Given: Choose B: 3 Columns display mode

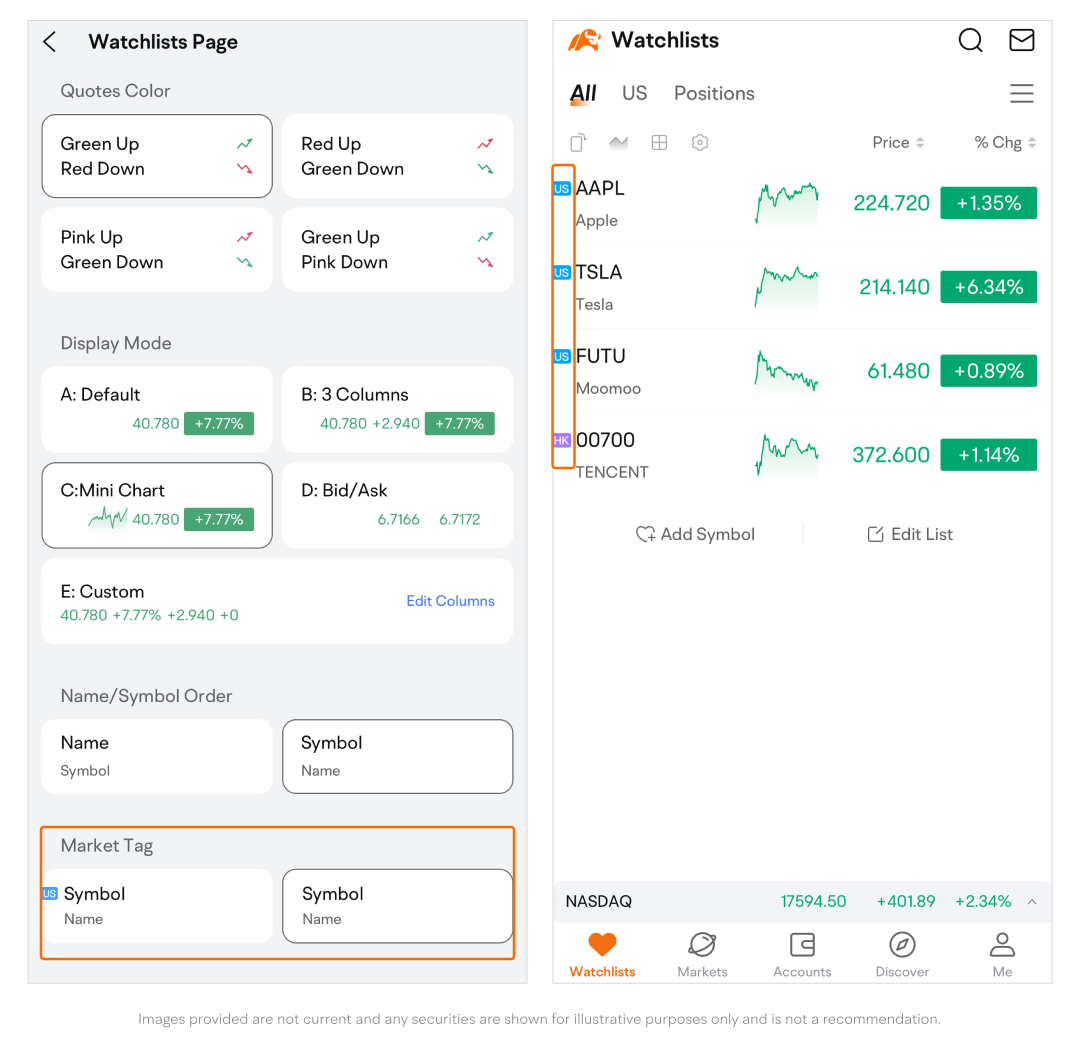Looking at the screenshot, I should tap(397, 409).
